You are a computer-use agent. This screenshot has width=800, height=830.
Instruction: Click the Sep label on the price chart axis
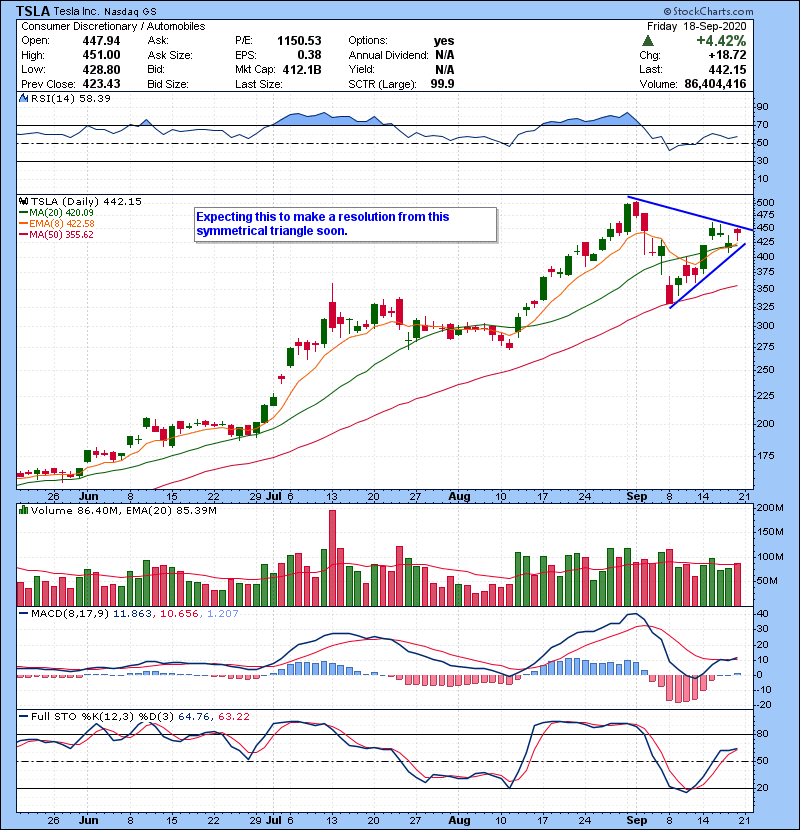pyautogui.click(x=636, y=496)
